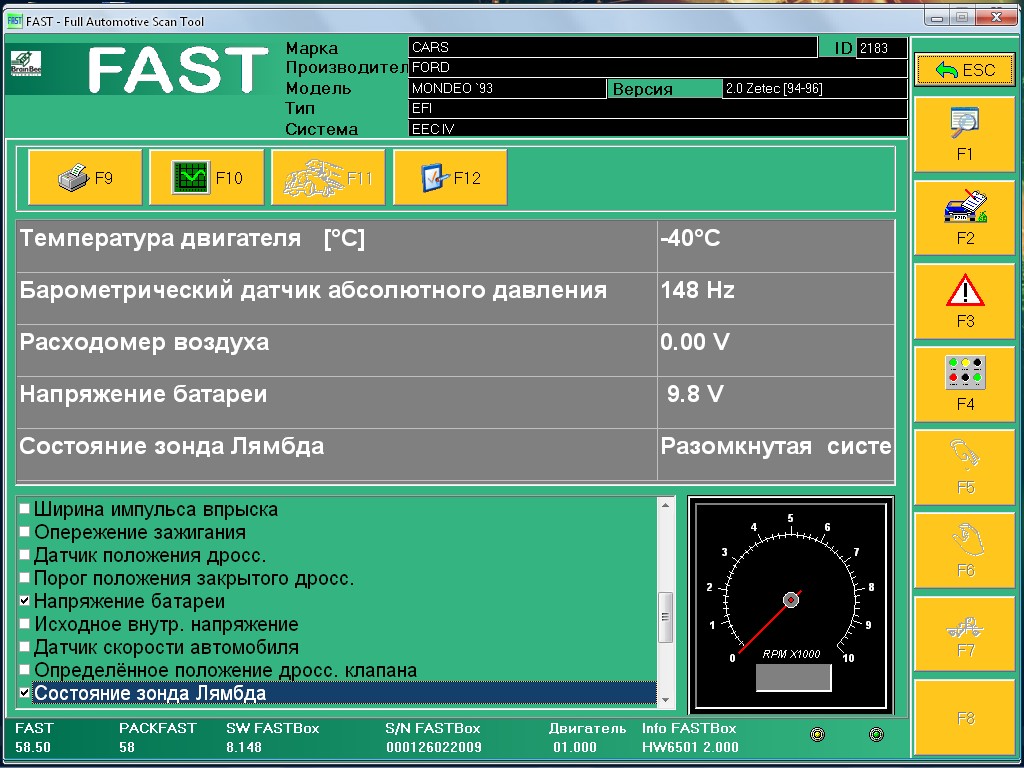
Task: Click the Марка field showing CARS
Action: click(613, 47)
